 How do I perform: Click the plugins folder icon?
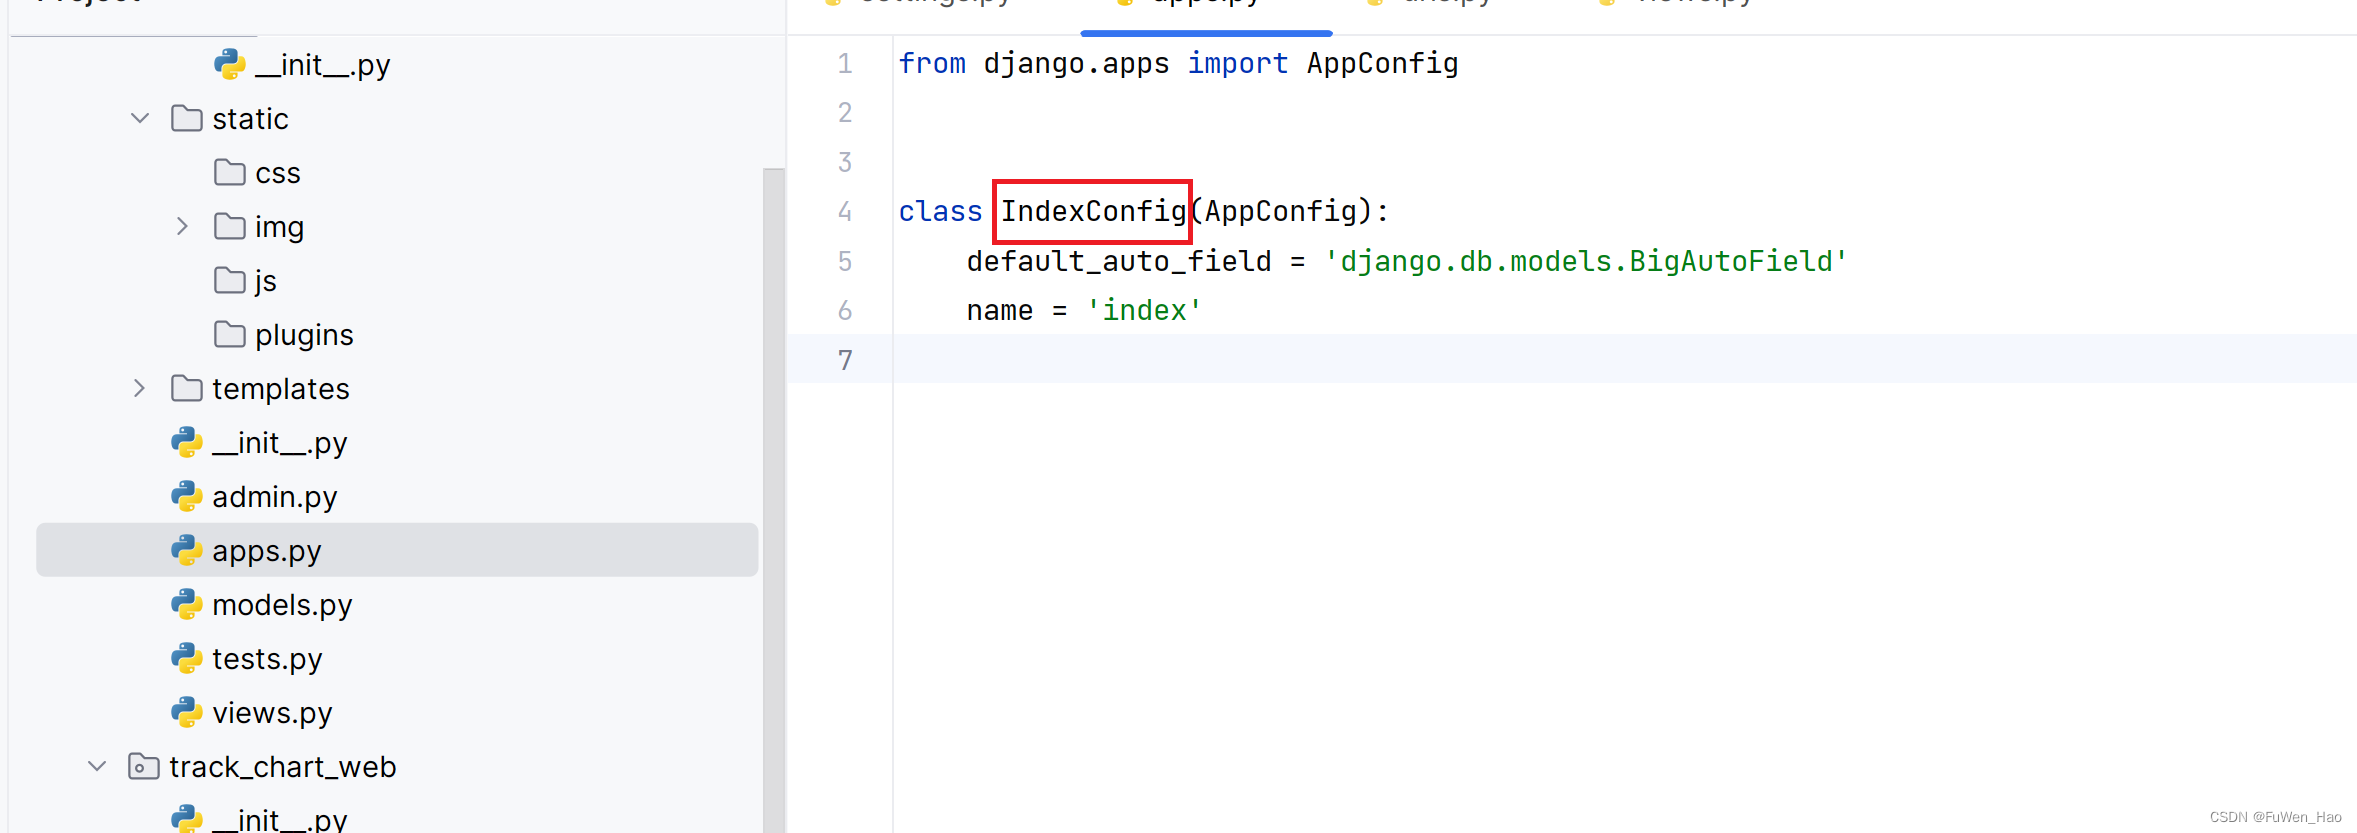tap(230, 334)
